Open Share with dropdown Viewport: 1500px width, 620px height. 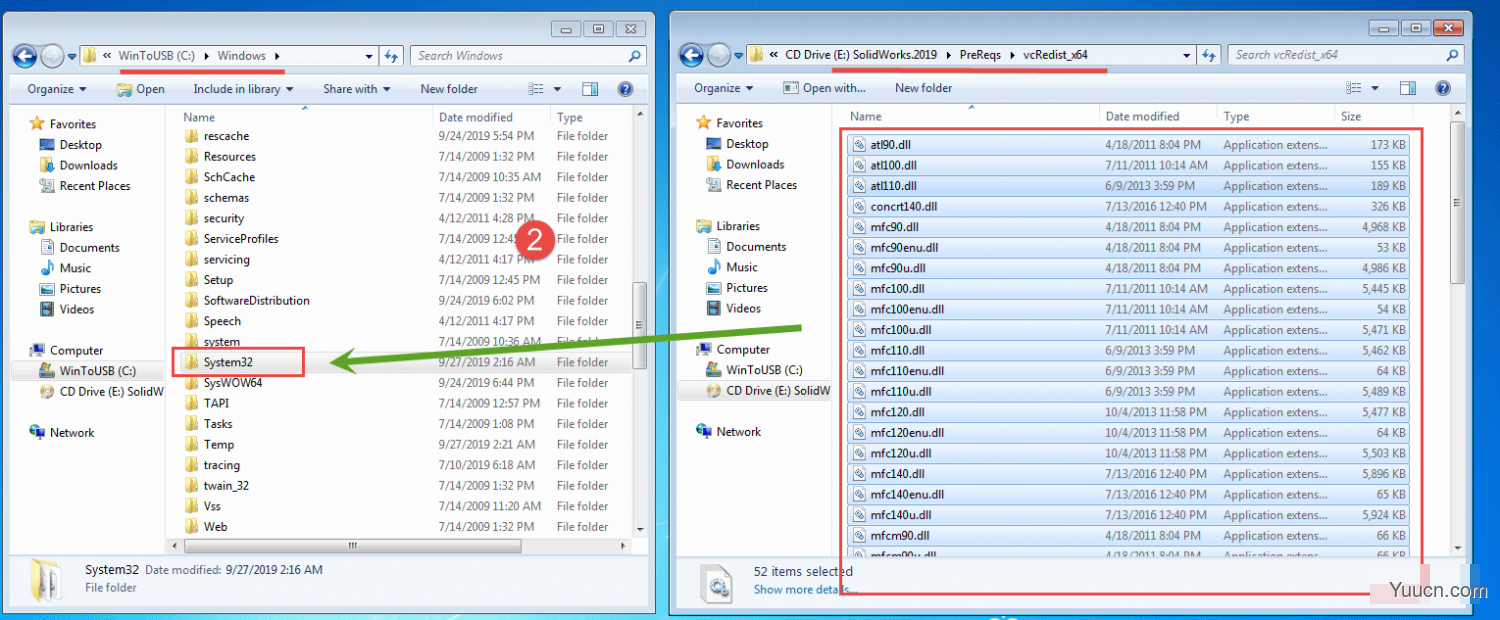click(x=357, y=89)
